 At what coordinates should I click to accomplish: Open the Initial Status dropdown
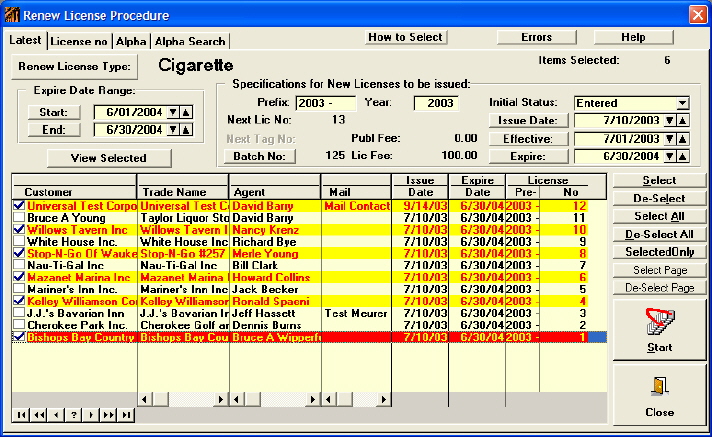click(682, 103)
